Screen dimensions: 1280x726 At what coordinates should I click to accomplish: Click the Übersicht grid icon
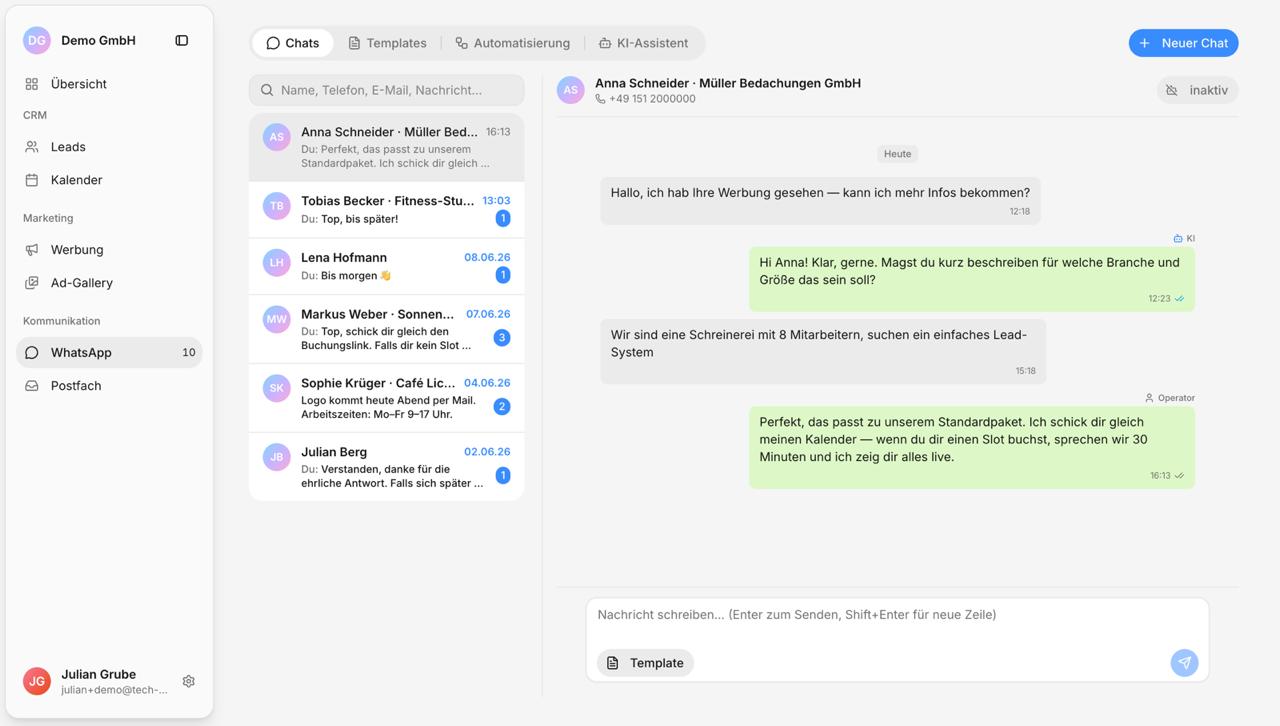(32, 84)
